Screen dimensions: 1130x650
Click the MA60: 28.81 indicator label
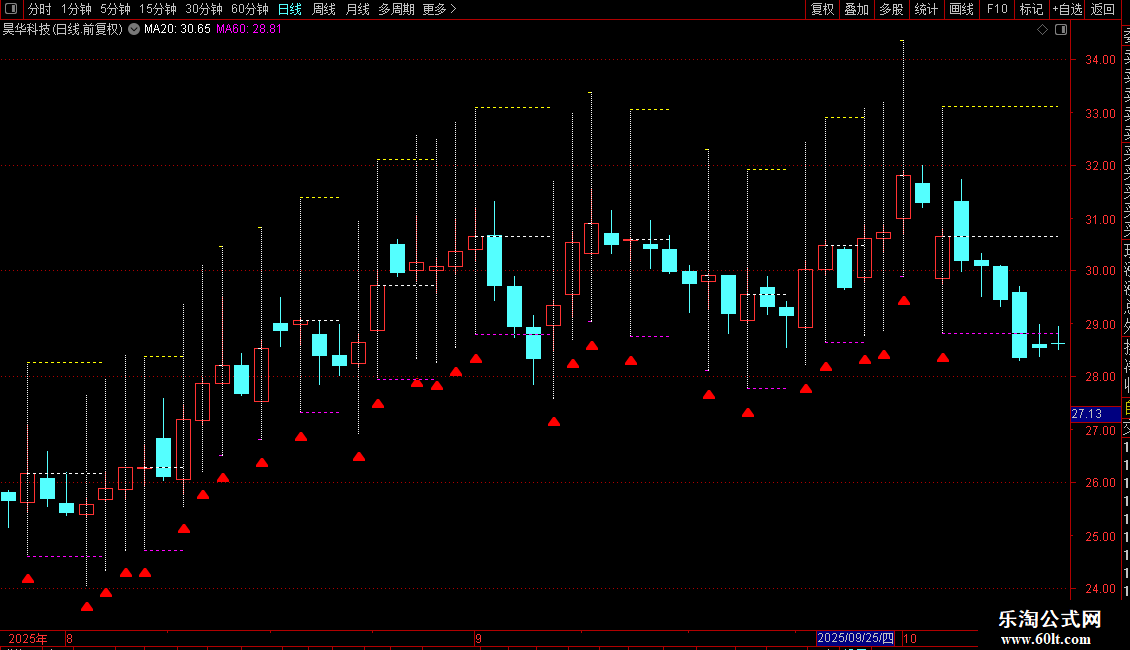coord(249,29)
